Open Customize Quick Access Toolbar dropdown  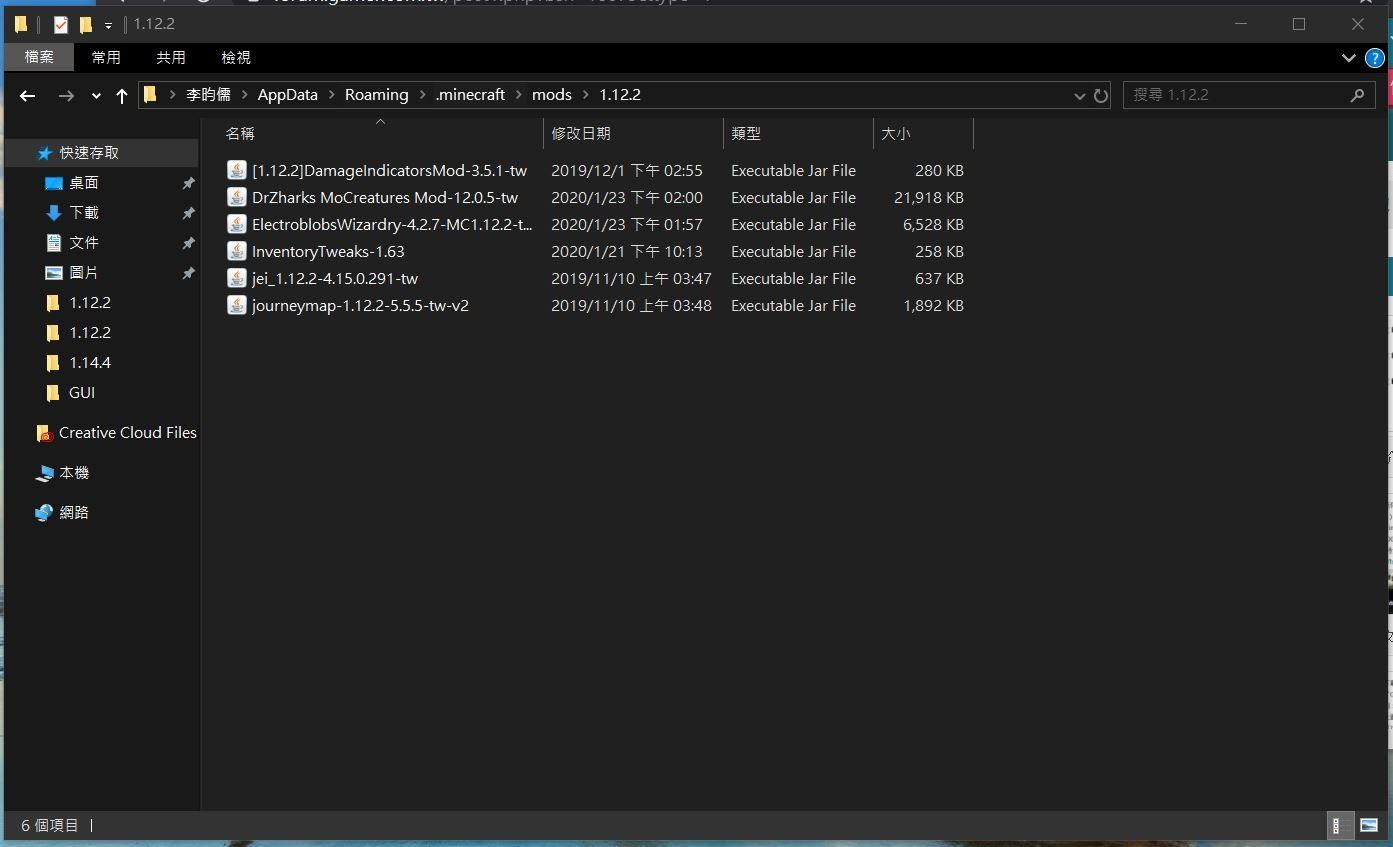coord(108,25)
